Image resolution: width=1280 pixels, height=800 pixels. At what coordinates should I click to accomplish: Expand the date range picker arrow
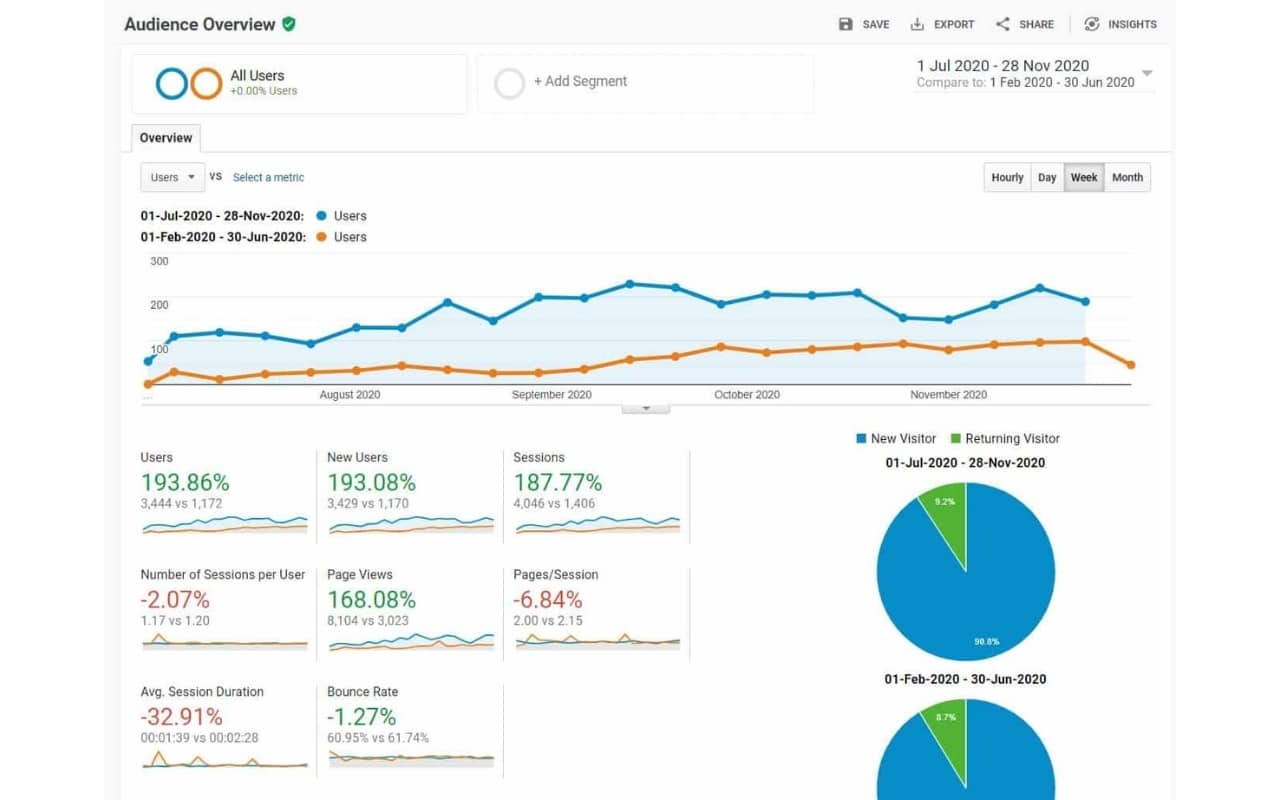1147,73
